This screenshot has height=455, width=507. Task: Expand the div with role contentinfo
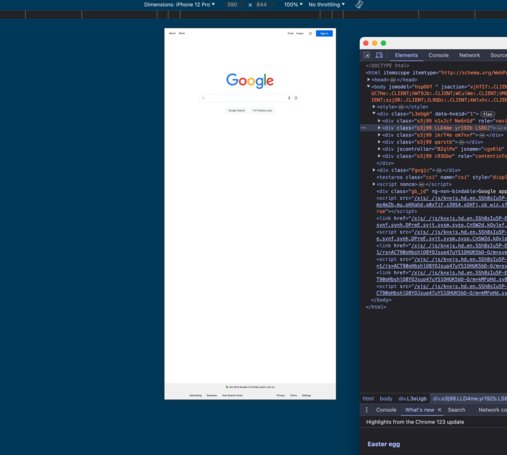click(379, 156)
